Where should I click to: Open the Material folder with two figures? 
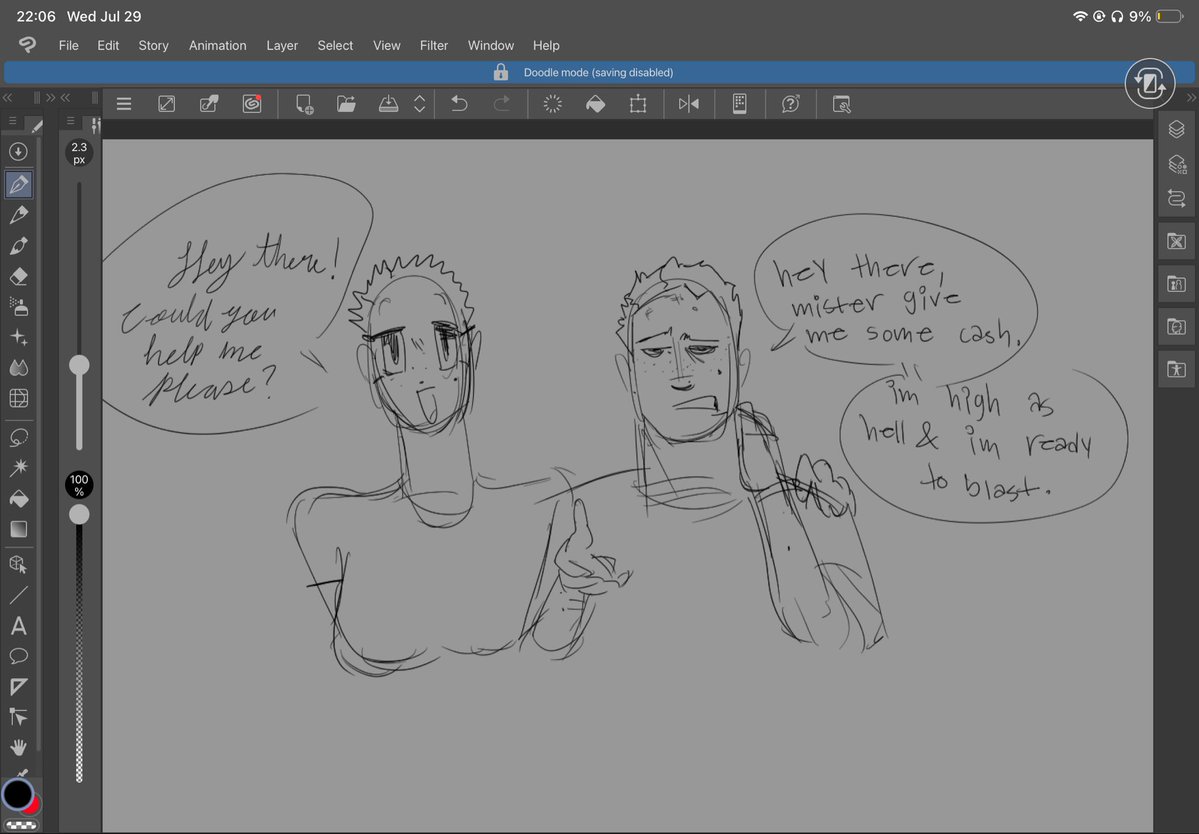click(x=1177, y=284)
